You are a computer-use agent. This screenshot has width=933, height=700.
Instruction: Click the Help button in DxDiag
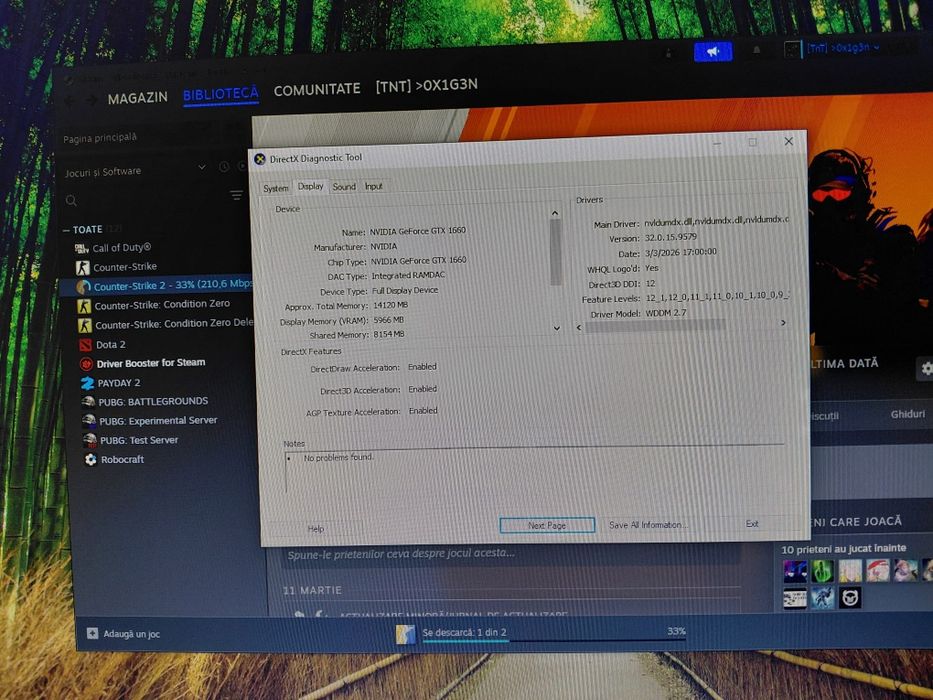pos(316,529)
